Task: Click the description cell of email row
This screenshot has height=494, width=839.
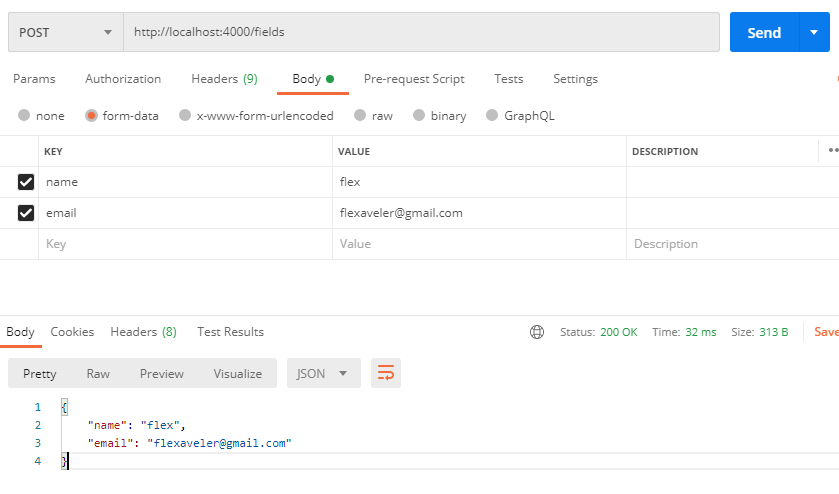Action: [733, 213]
